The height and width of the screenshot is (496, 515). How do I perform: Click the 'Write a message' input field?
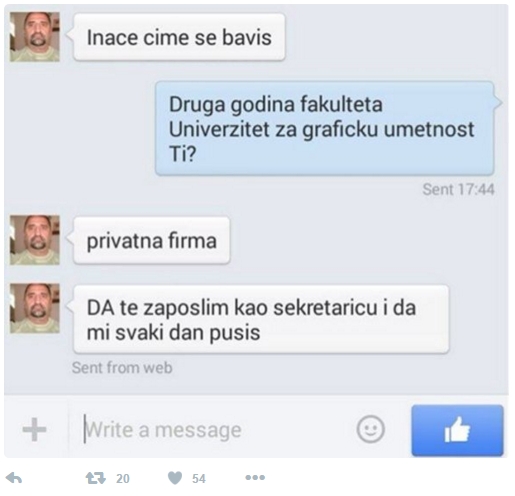(x=213, y=430)
